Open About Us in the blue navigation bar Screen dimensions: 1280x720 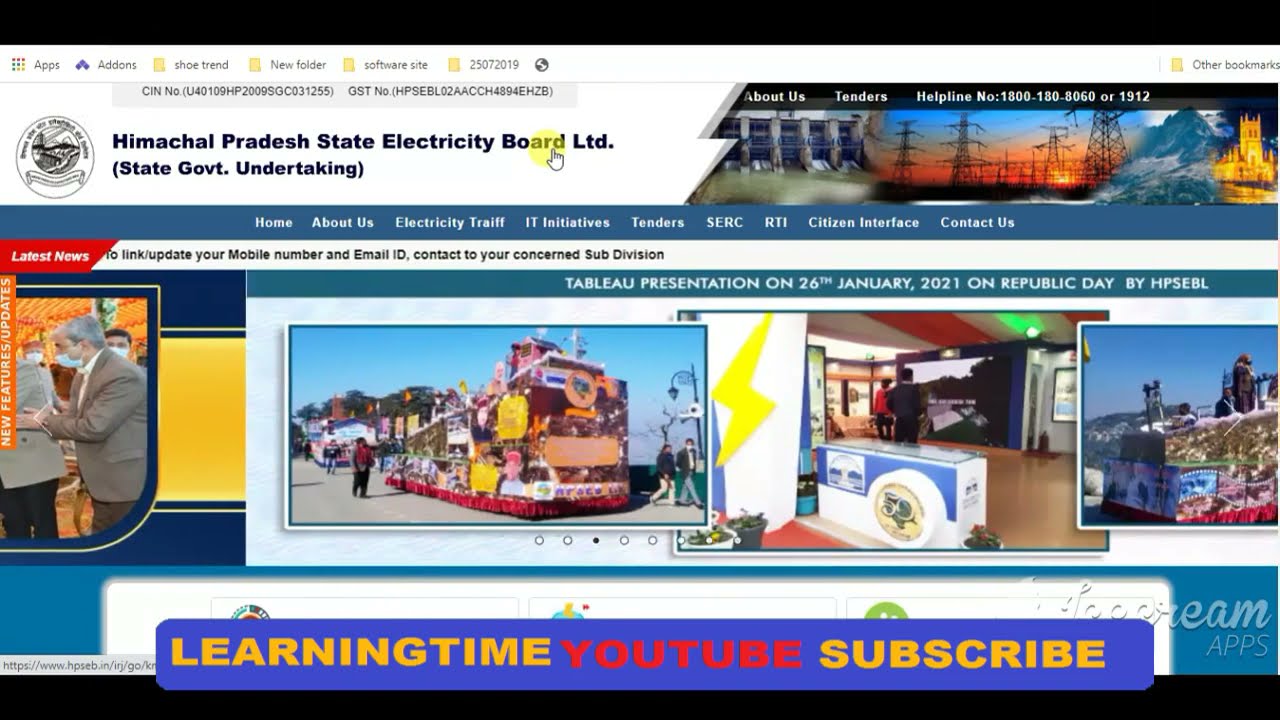pyautogui.click(x=343, y=223)
